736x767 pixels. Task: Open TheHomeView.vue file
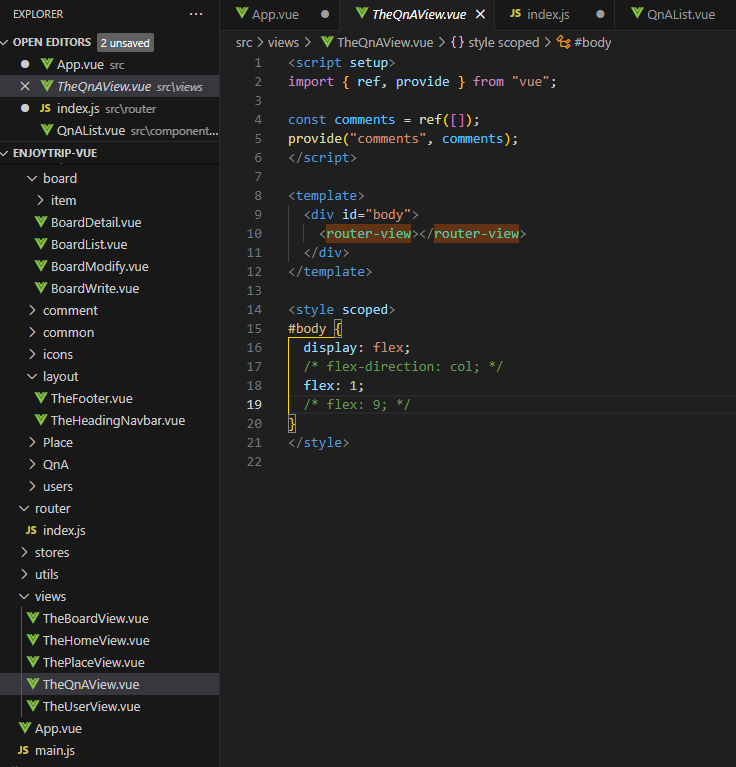110,641
